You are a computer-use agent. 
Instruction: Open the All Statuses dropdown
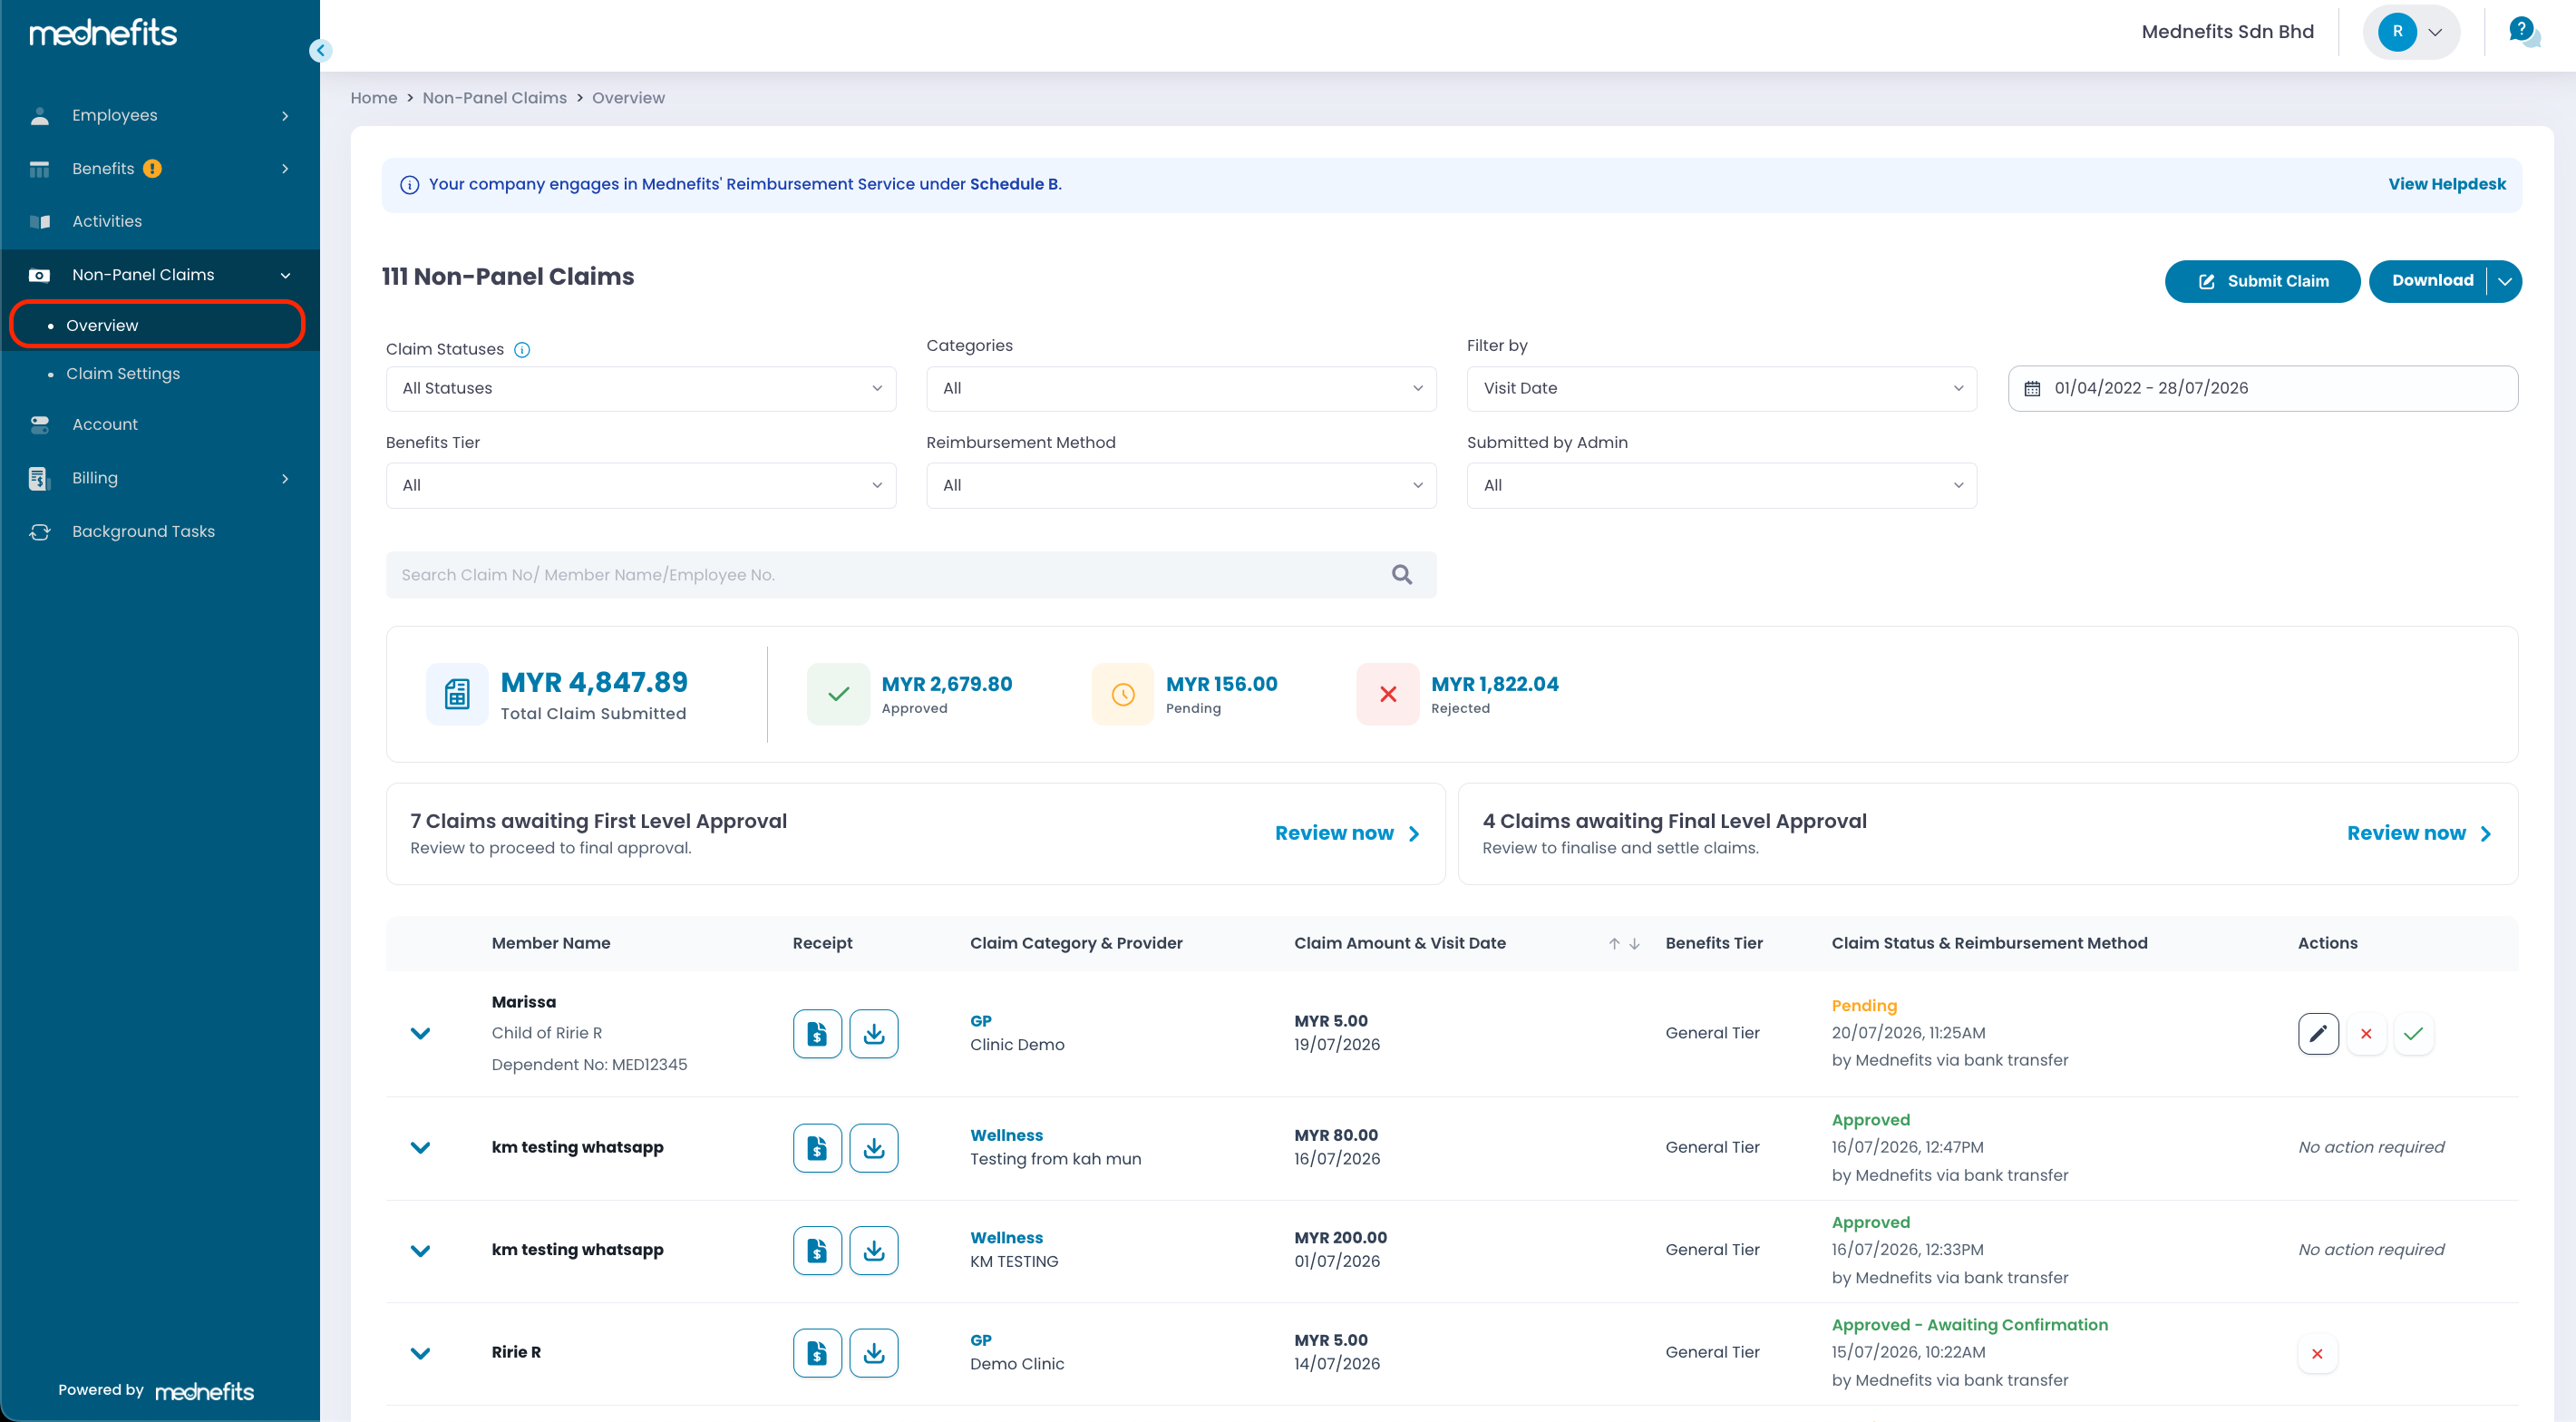[x=640, y=388]
